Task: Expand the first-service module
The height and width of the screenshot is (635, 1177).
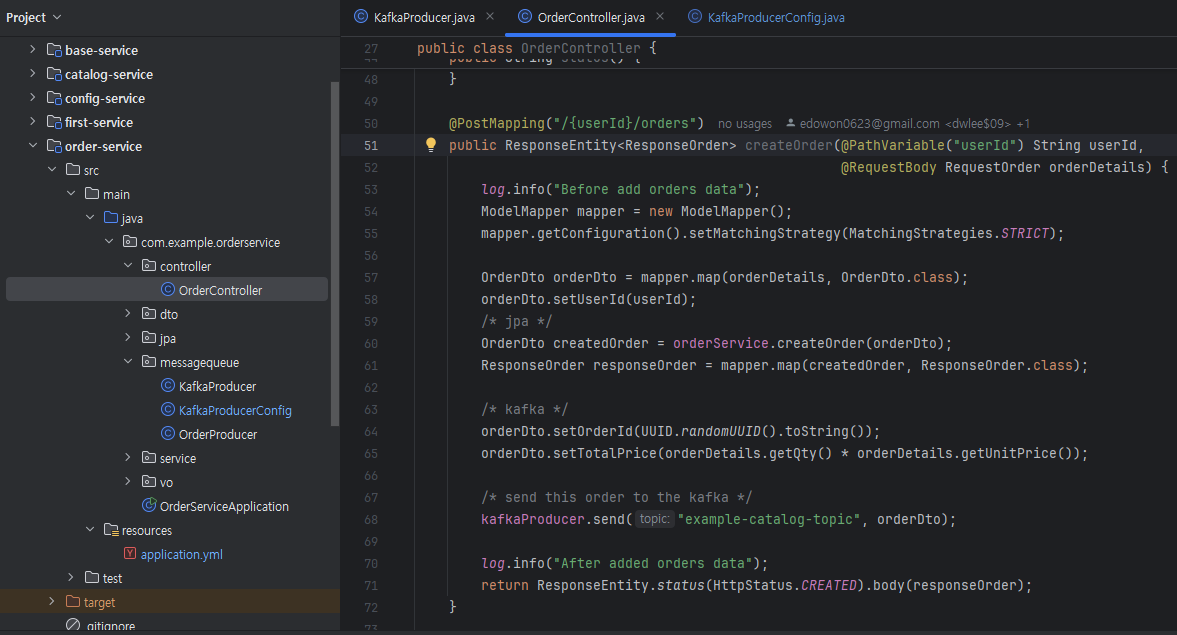Action: [x=32, y=122]
